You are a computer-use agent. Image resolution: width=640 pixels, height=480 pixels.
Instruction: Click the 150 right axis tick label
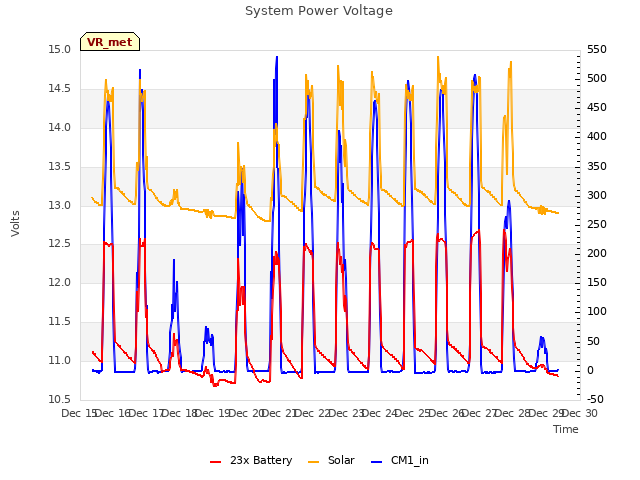point(597,282)
